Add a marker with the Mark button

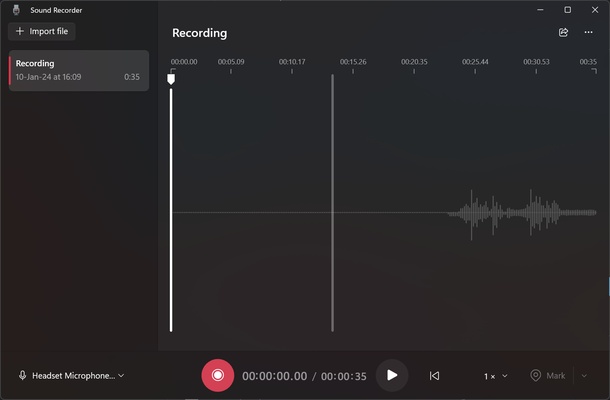[548, 375]
